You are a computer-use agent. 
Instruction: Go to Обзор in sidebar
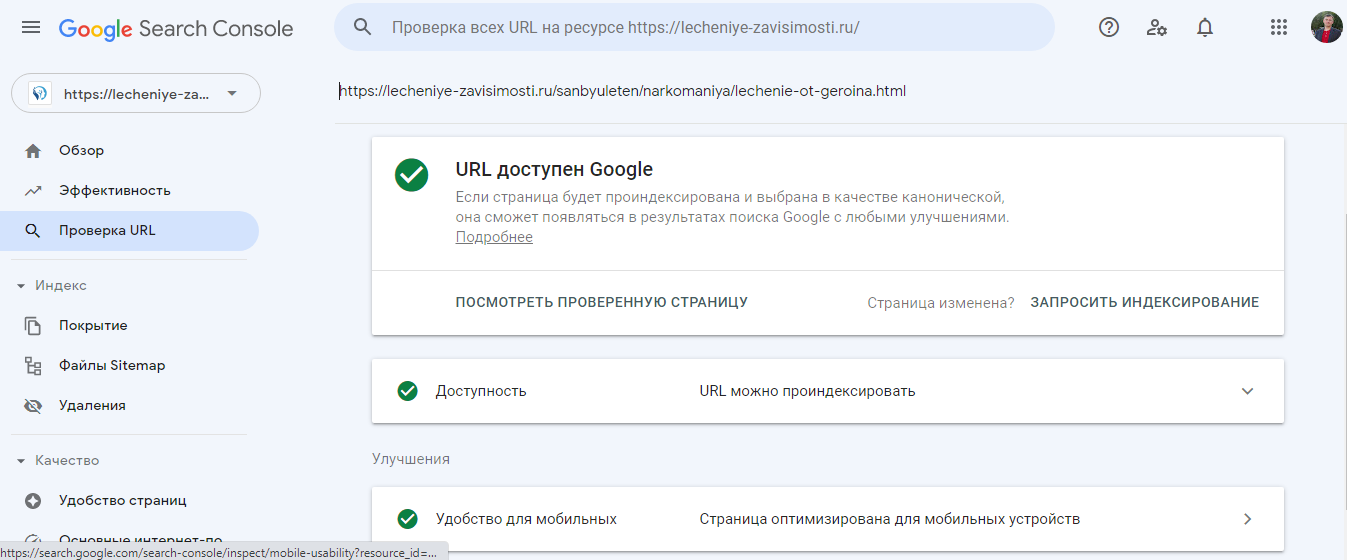[x=81, y=151]
